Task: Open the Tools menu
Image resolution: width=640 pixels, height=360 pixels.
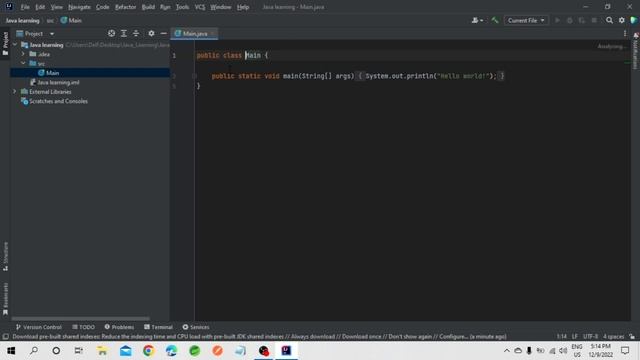Action: [182, 7]
